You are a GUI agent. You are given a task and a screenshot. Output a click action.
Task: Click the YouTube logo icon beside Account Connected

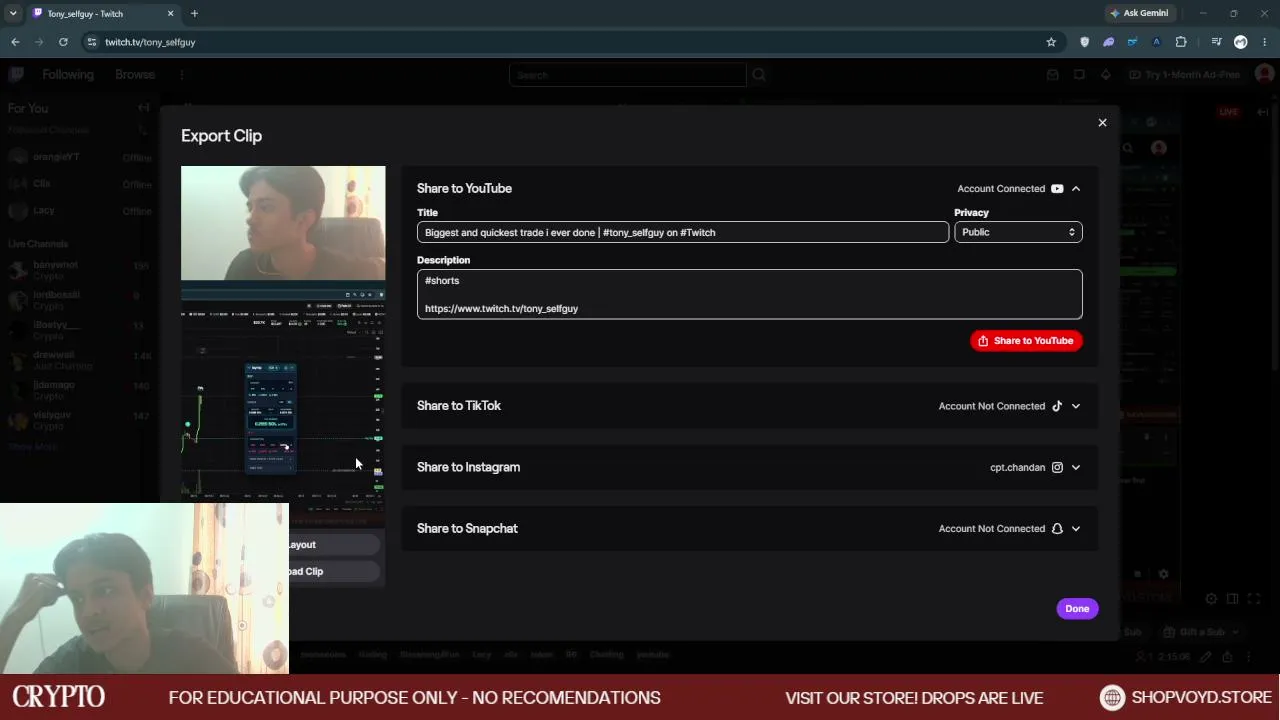[1057, 189]
